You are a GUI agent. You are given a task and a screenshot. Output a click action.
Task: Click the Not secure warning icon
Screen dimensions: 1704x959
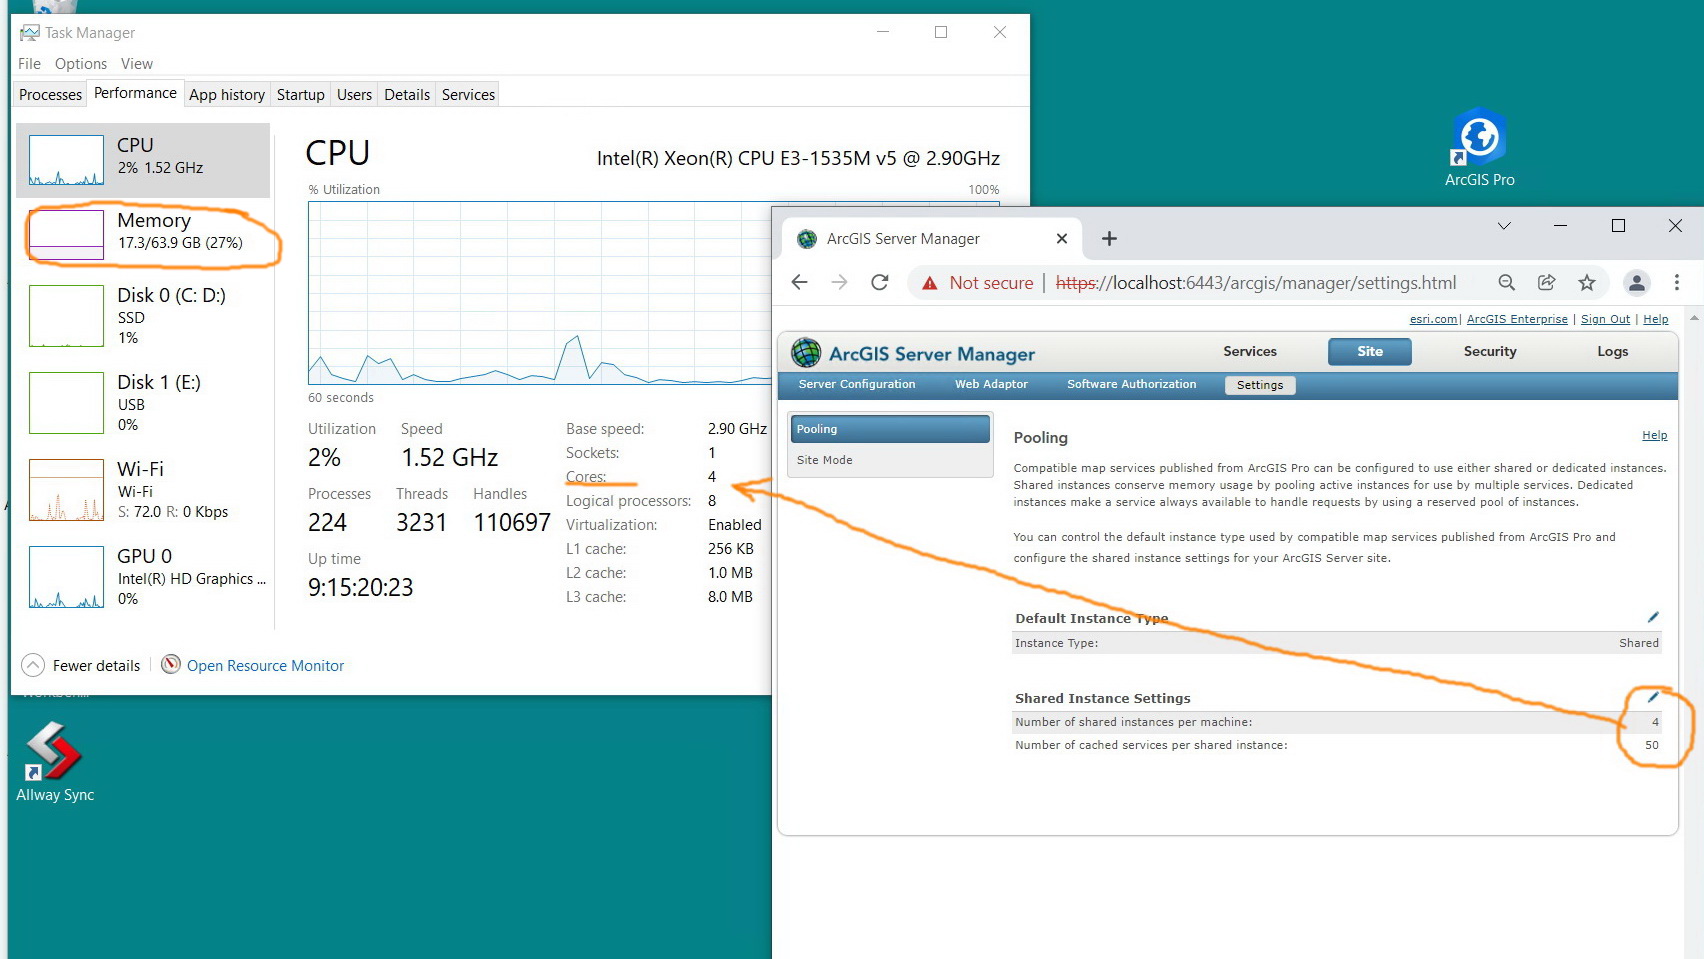[x=930, y=283]
